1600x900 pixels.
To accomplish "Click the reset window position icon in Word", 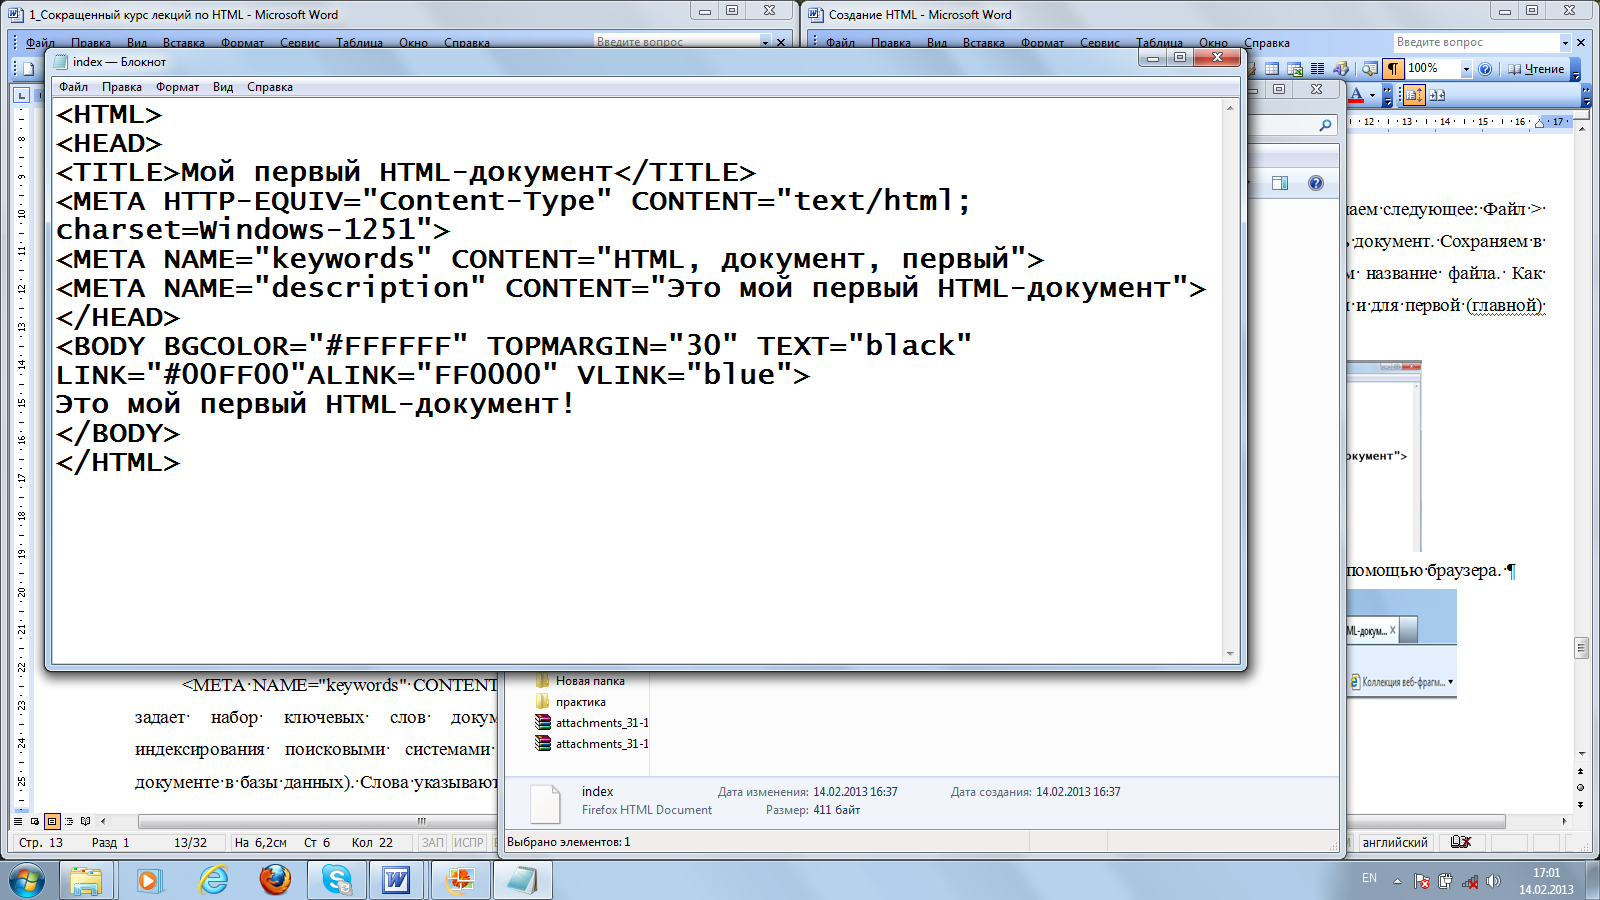I will click(x=1437, y=95).
